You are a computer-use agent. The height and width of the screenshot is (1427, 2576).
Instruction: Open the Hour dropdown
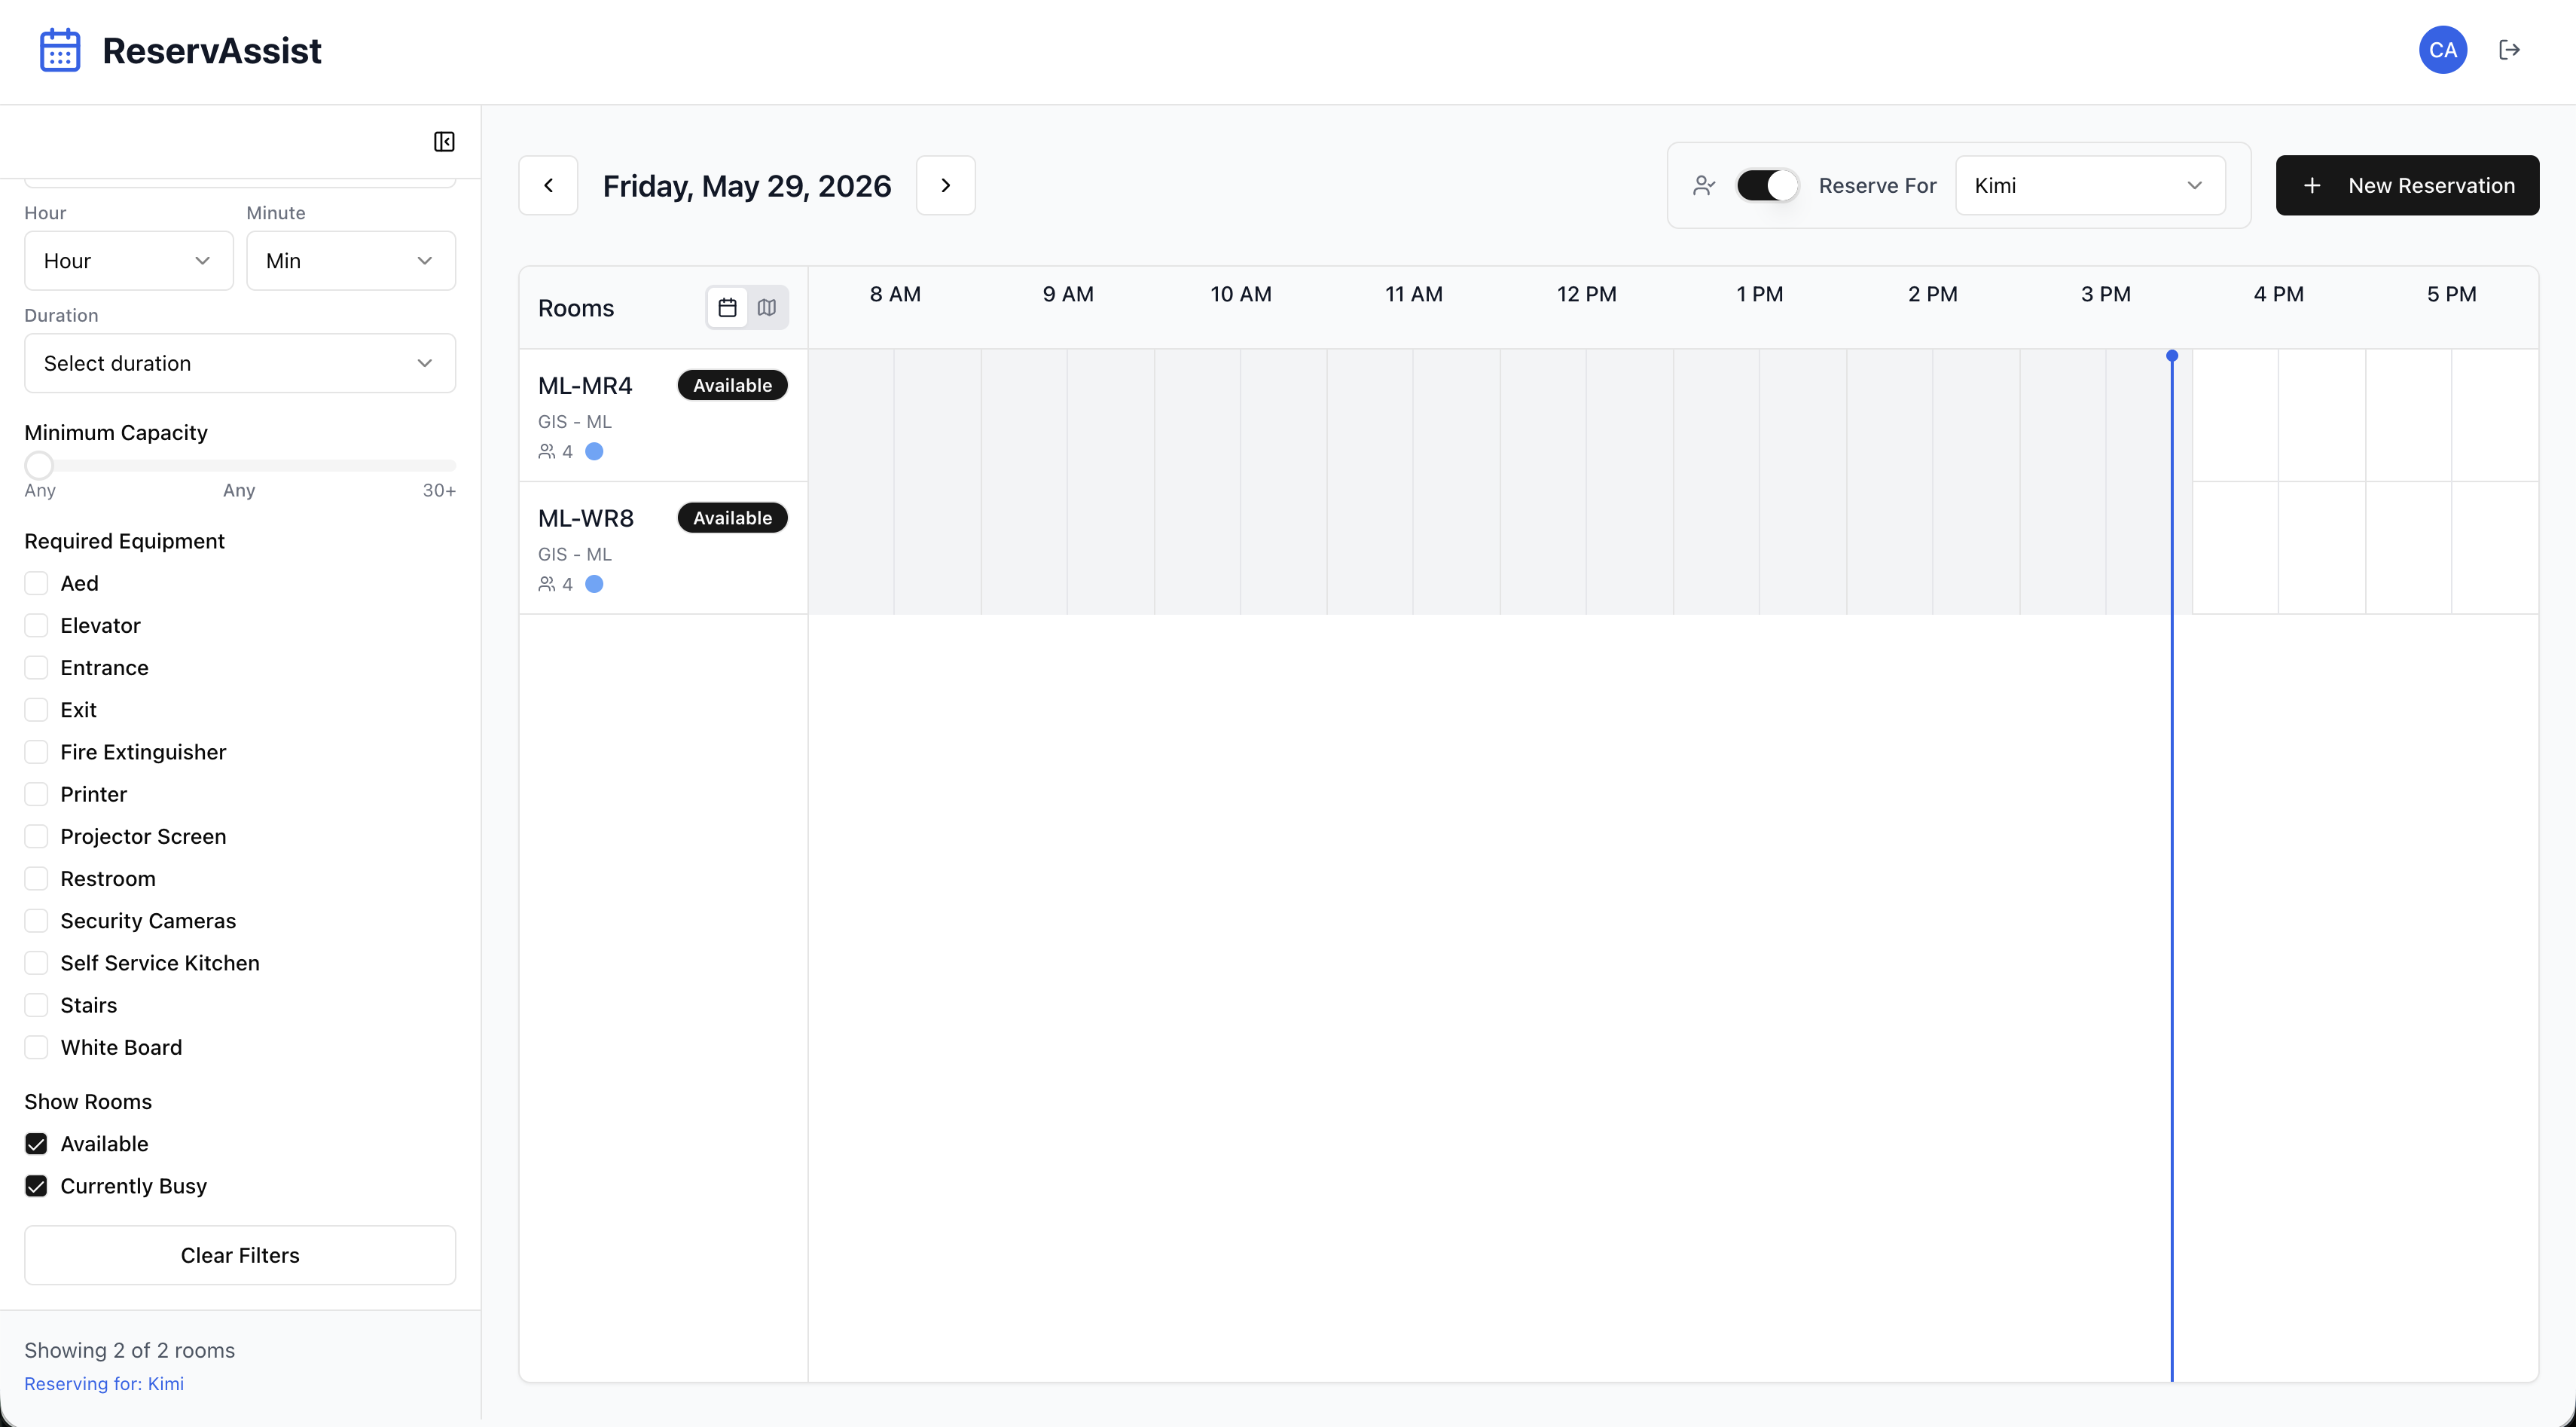click(128, 261)
